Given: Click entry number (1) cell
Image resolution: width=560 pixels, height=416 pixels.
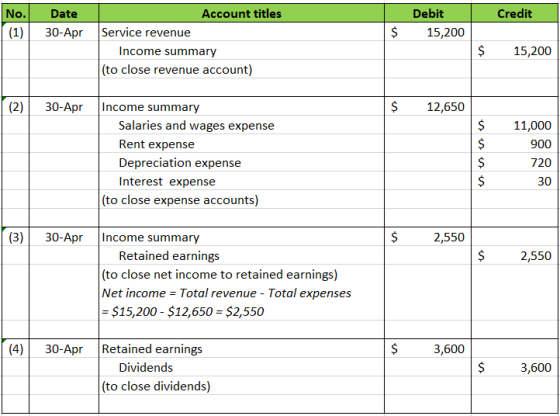Looking at the screenshot, I should [x=16, y=32].
